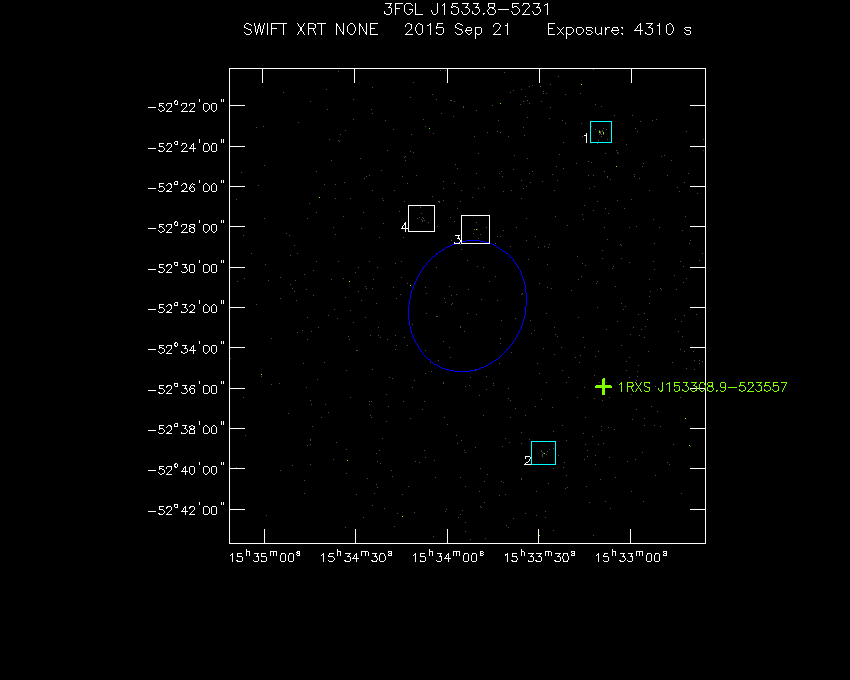Click the white source box labeled 3
Image resolution: width=850 pixels, height=680 pixels.
[475, 229]
